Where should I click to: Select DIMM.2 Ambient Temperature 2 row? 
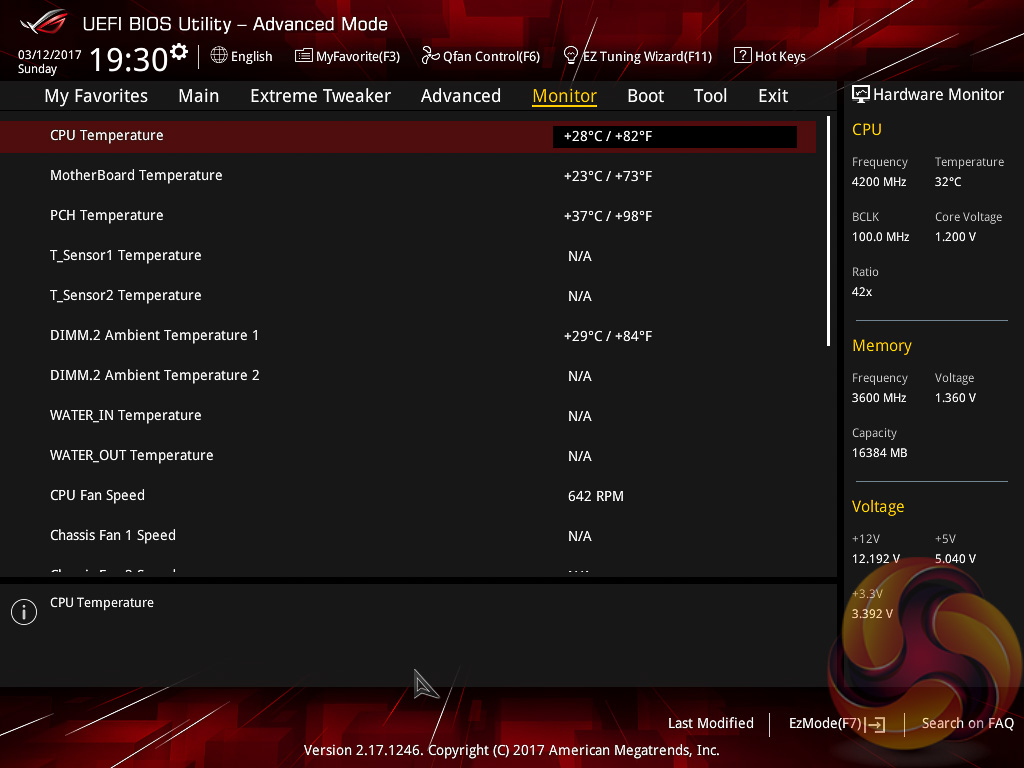click(408, 376)
